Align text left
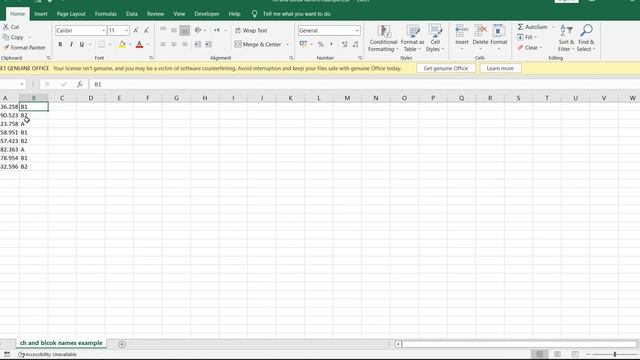Screen dimensions: 640x360 [163, 44]
